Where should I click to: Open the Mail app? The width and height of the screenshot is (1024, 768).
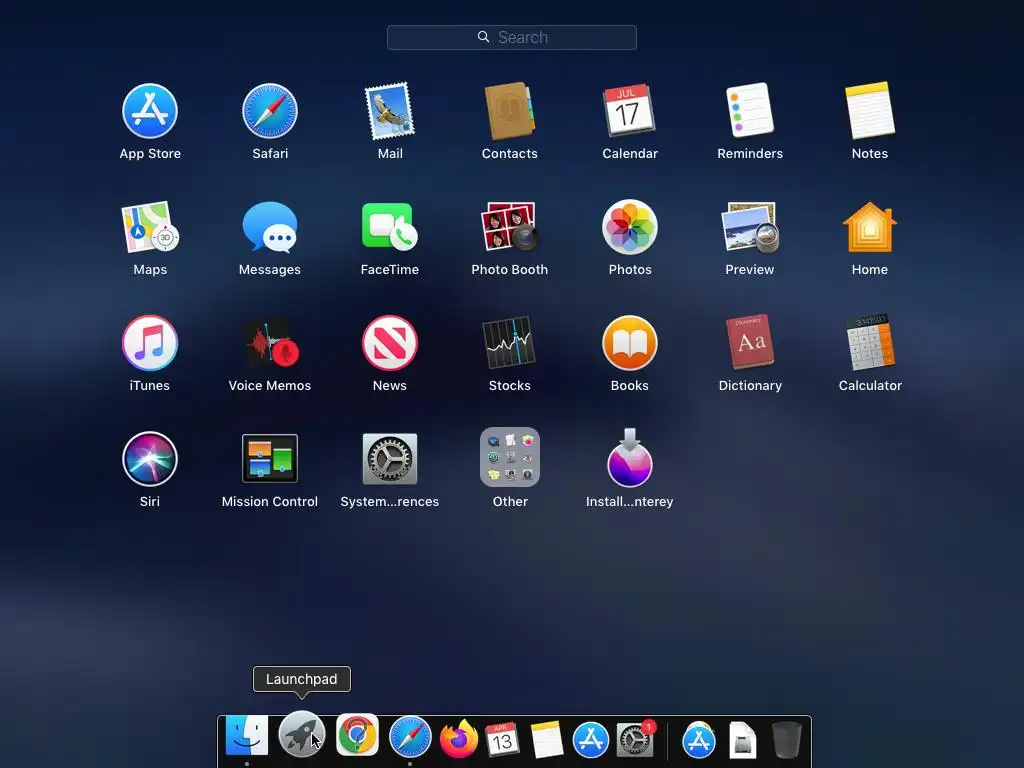click(390, 111)
